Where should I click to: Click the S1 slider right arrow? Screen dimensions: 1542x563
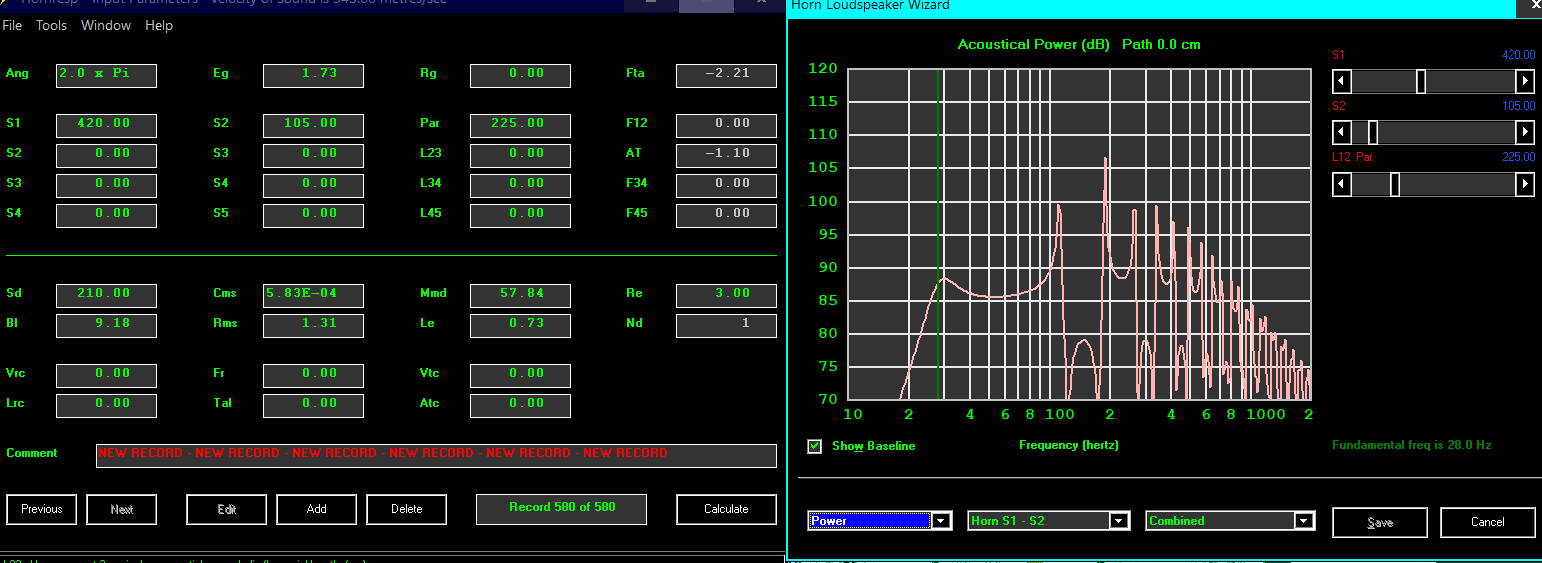coord(1525,81)
